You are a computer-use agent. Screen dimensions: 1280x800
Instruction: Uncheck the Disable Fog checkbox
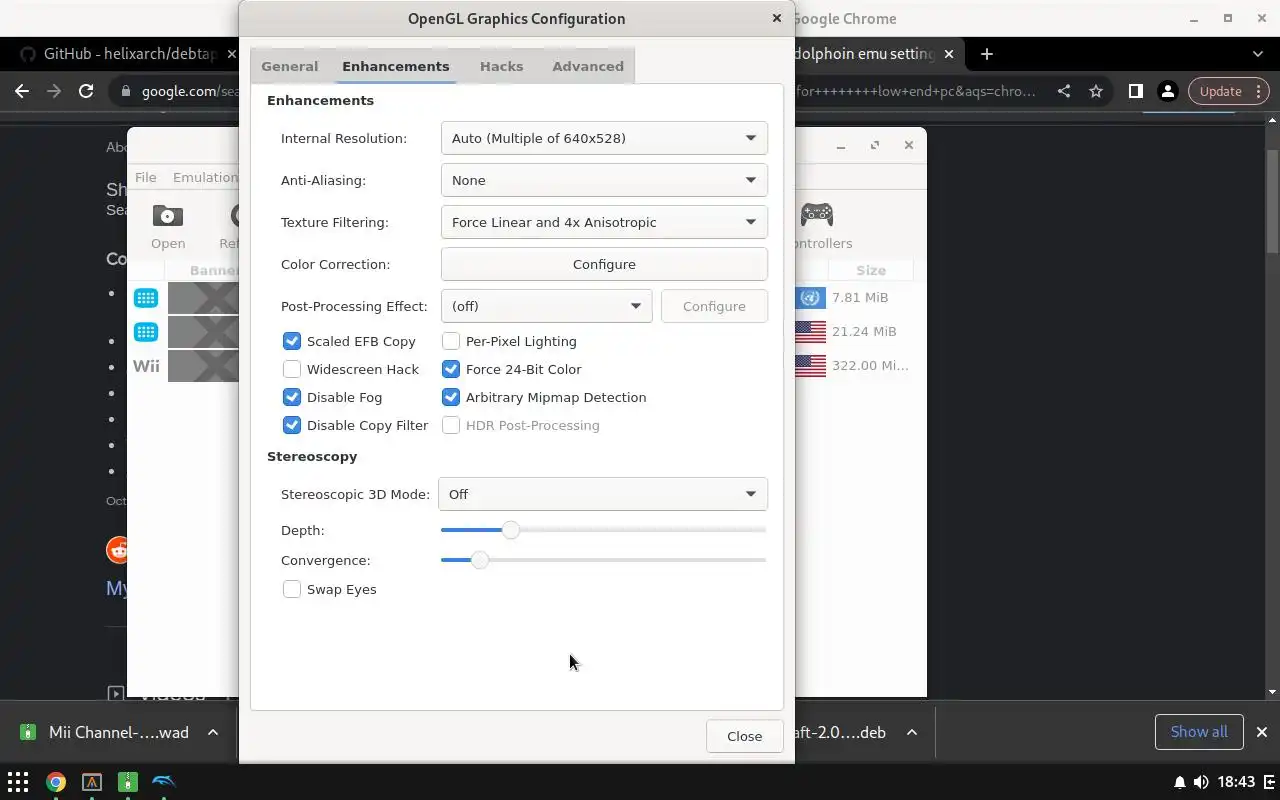292,397
